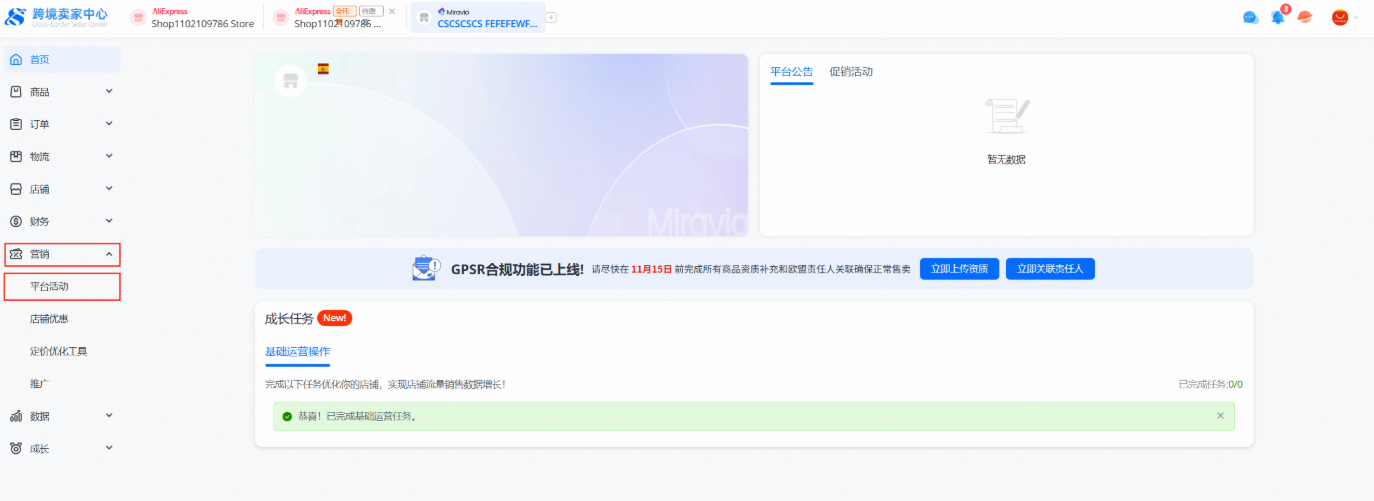Click the first AliExpress shop avatar icon

[138, 18]
